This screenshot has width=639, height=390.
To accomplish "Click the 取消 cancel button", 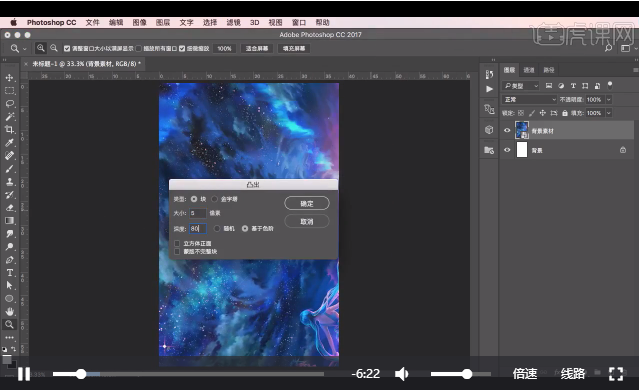I will point(307,221).
